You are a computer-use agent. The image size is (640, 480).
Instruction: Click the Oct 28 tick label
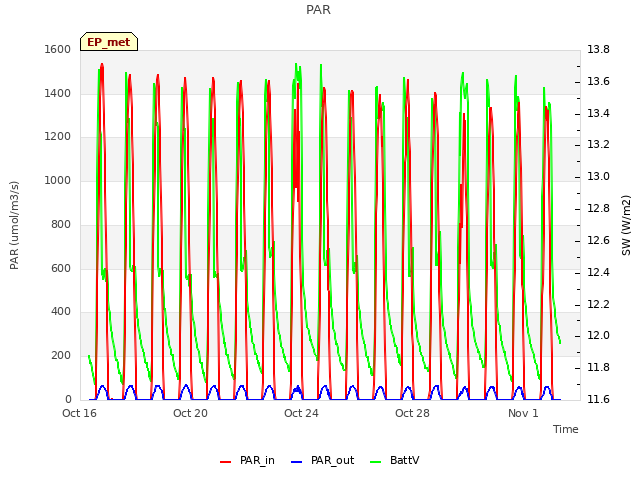[x=412, y=413]
